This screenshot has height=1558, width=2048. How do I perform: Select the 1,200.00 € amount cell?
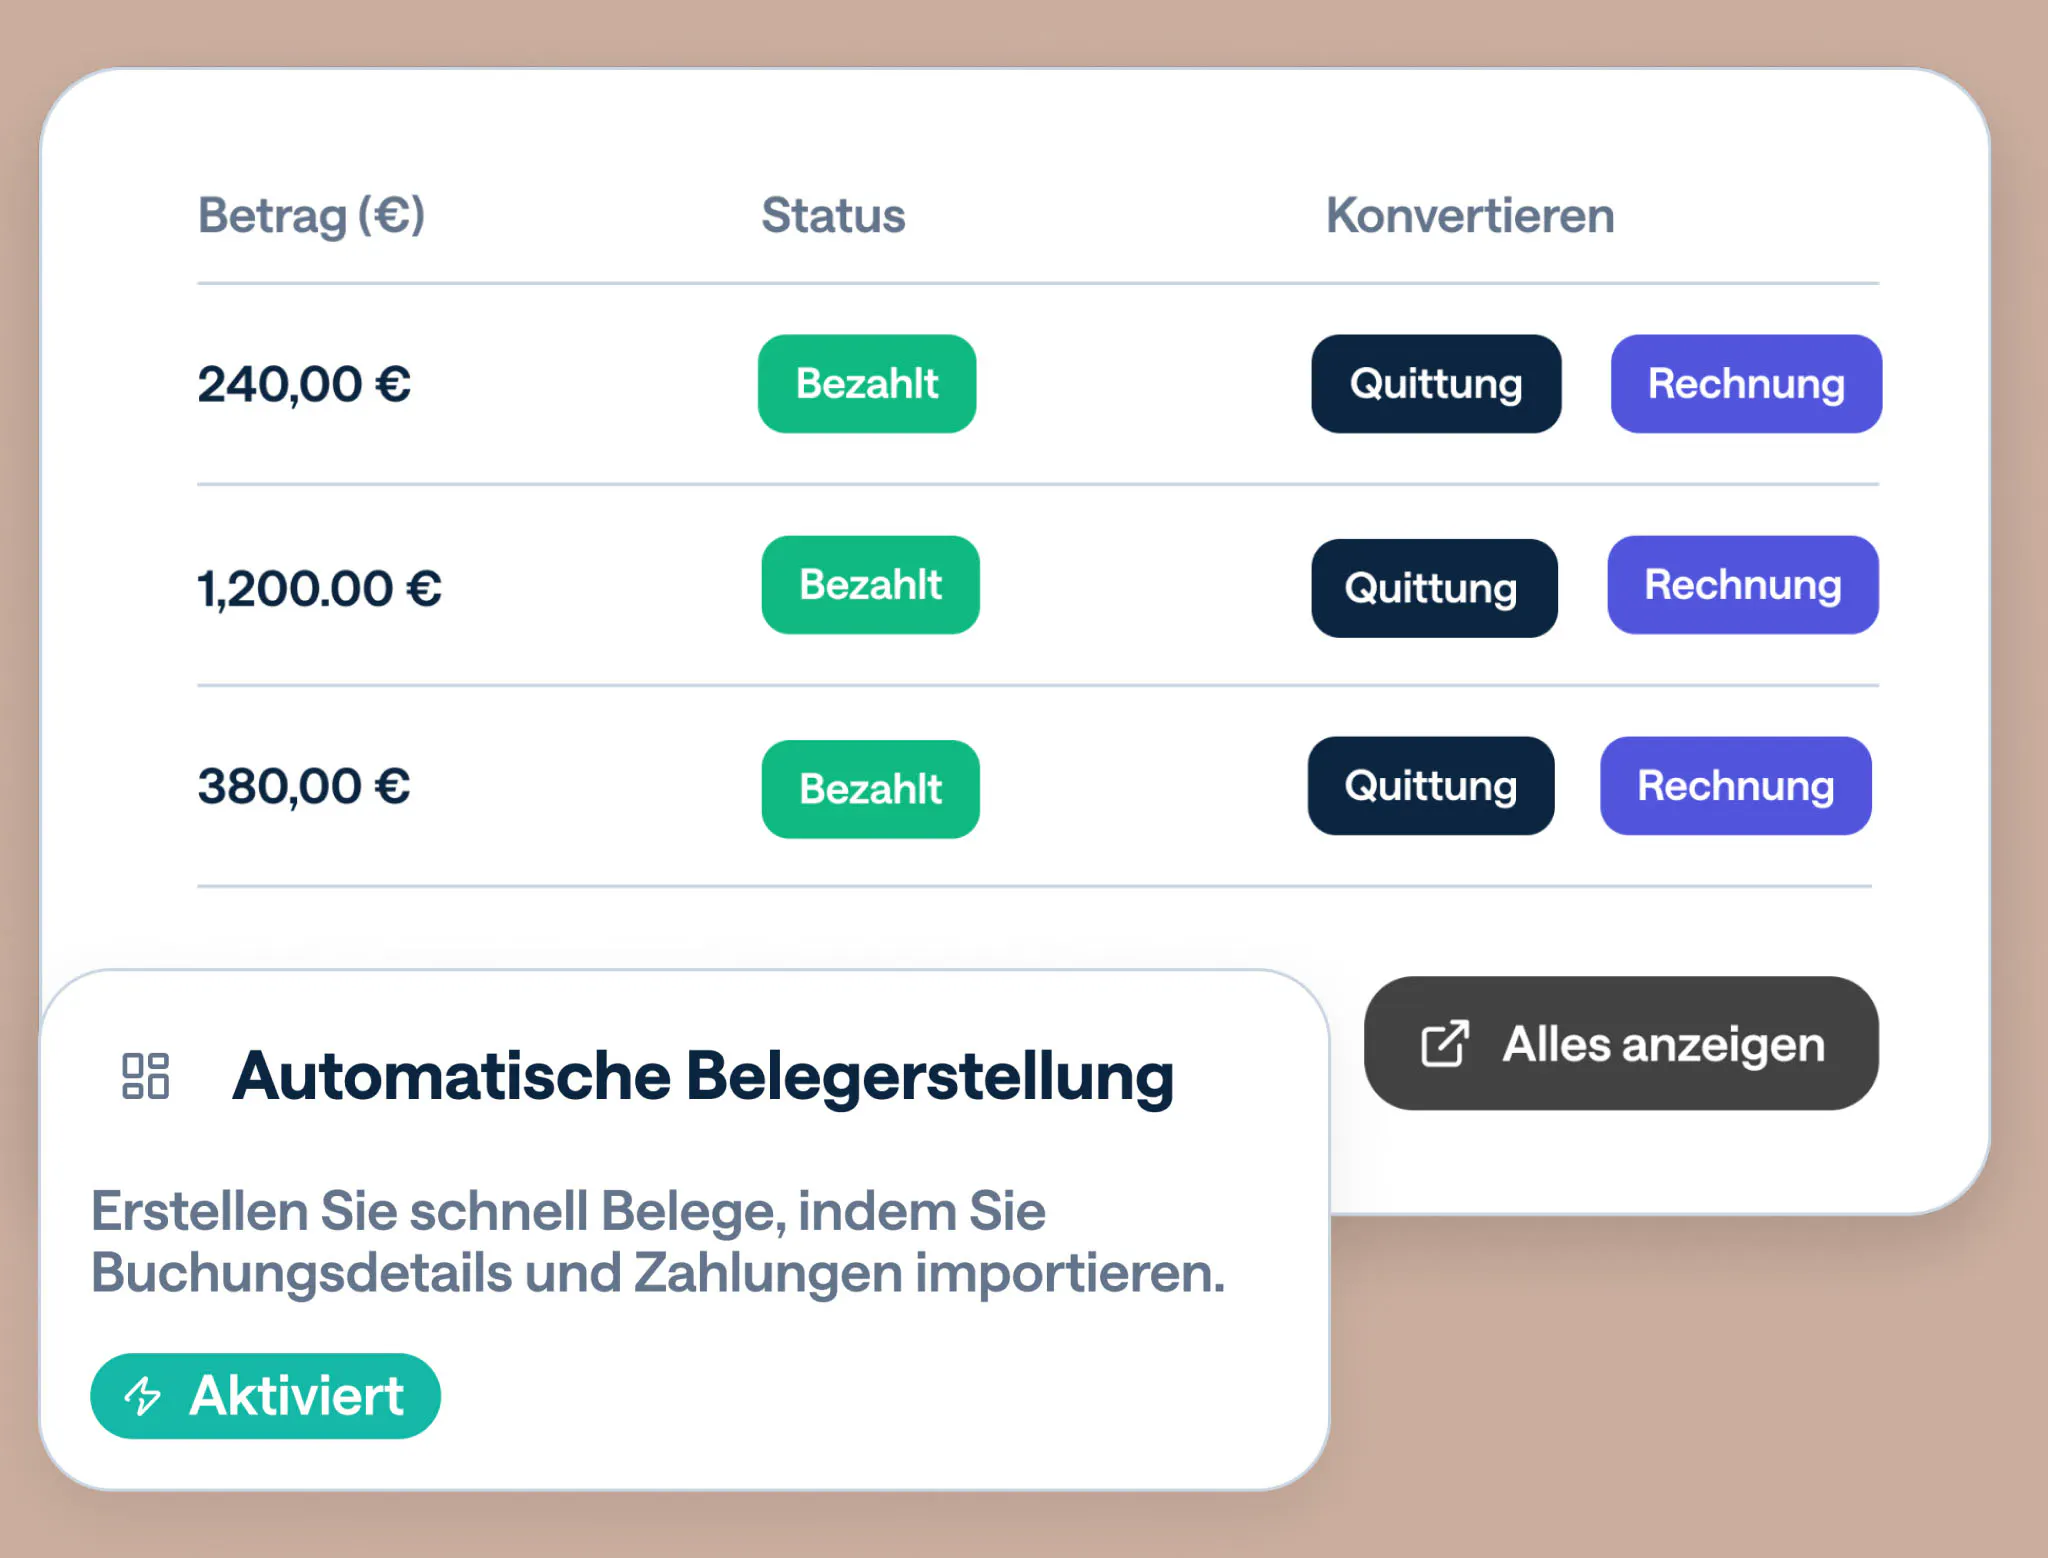[x=319, y=588]
